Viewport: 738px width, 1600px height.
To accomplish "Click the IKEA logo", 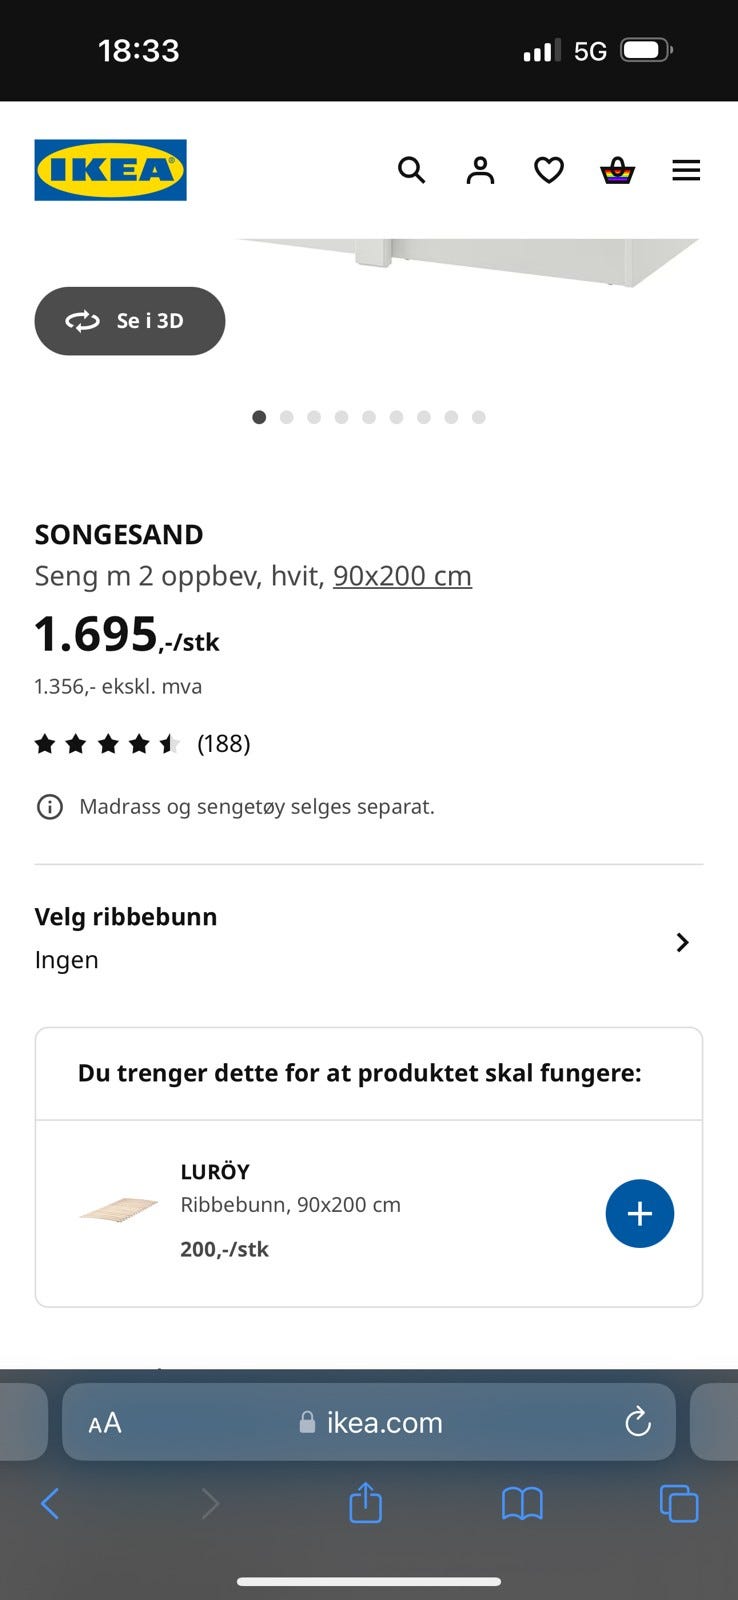I will [x=110, y=170].
